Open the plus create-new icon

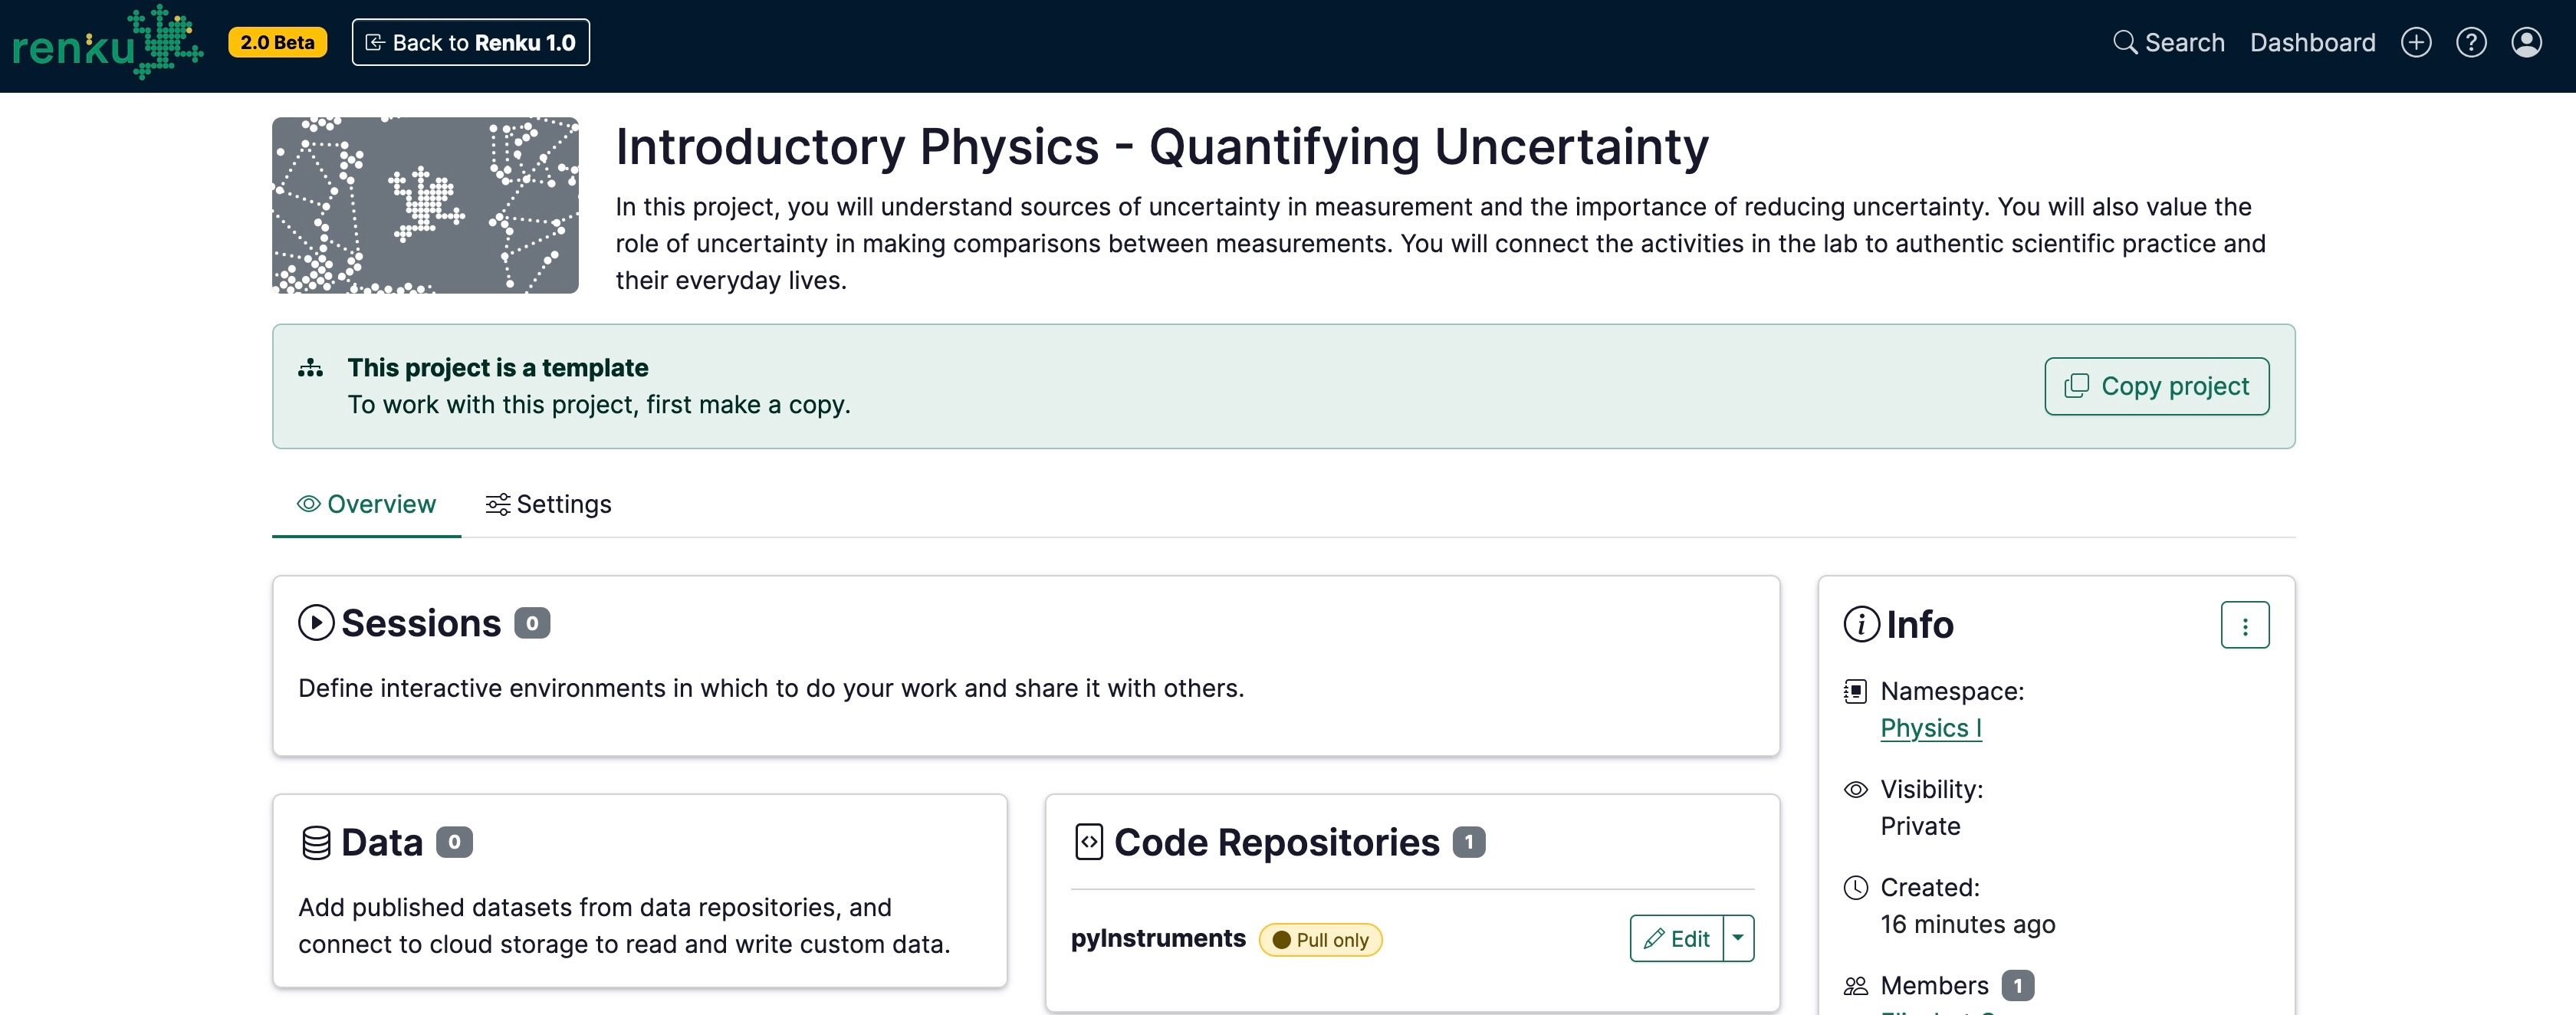(x=2416, y=42)
